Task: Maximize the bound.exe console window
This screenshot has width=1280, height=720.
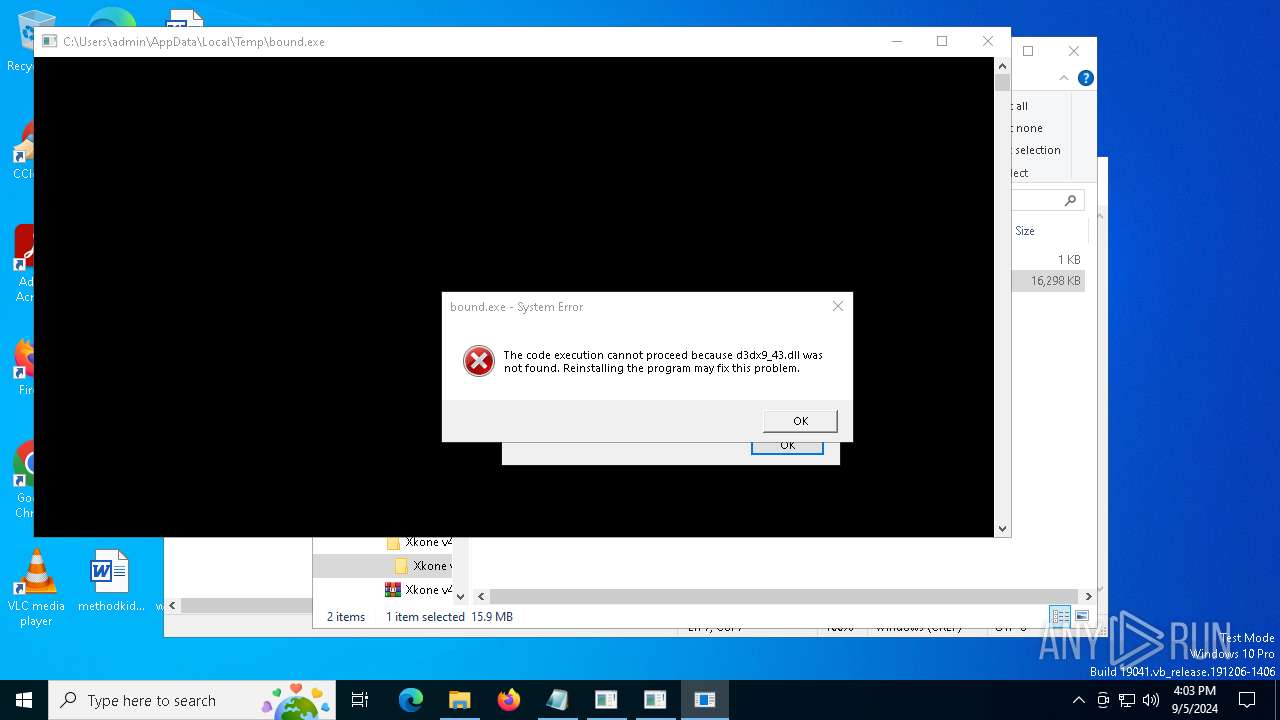Action: click(942, 41)
